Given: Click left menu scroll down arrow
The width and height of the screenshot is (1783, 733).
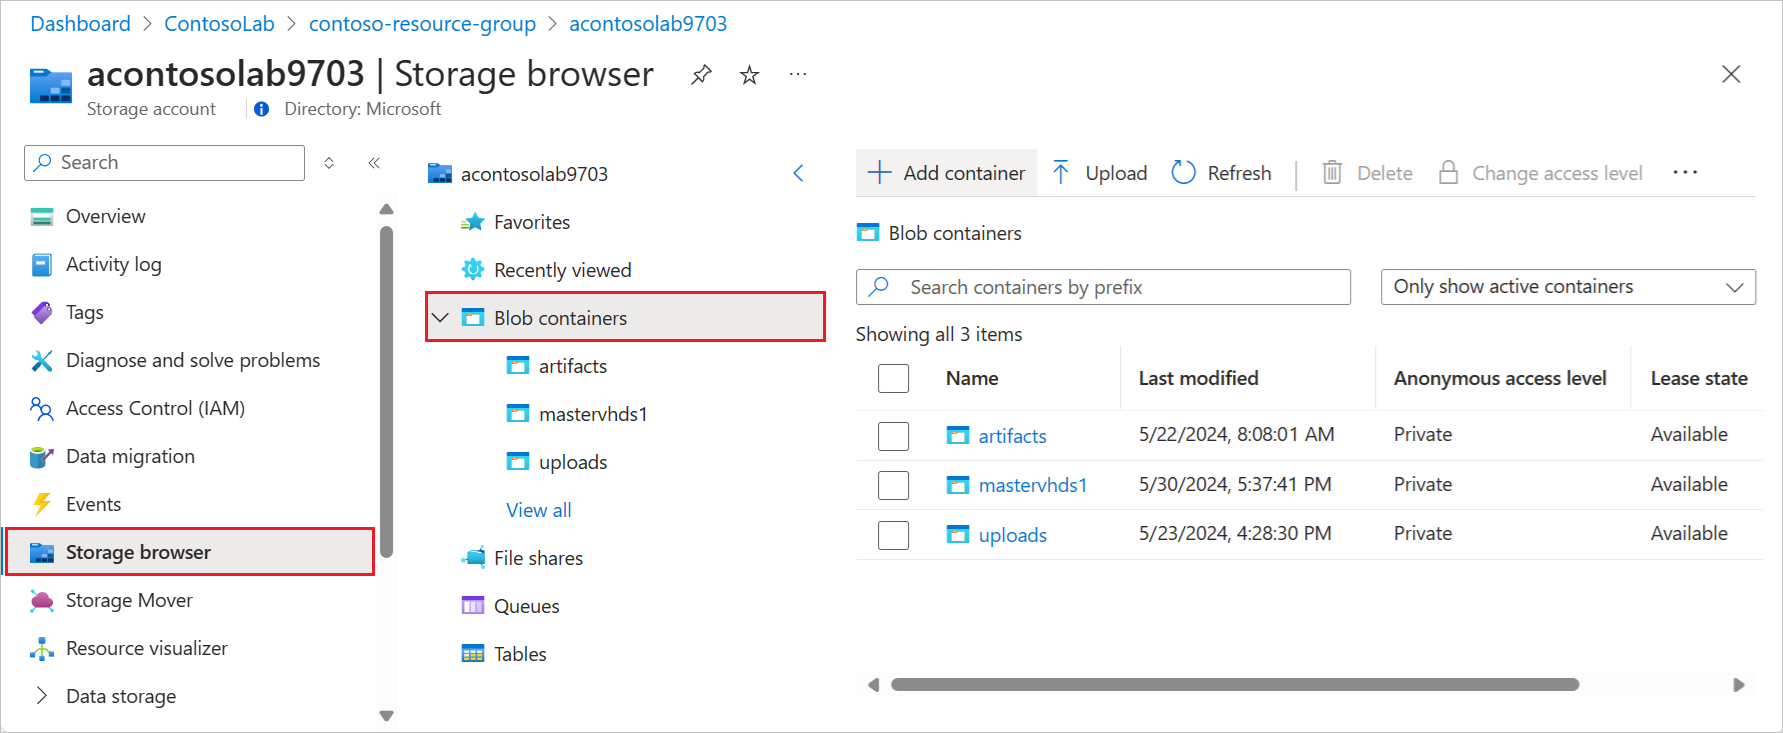Looking at the screenshot, I should [x=387, y=716].
